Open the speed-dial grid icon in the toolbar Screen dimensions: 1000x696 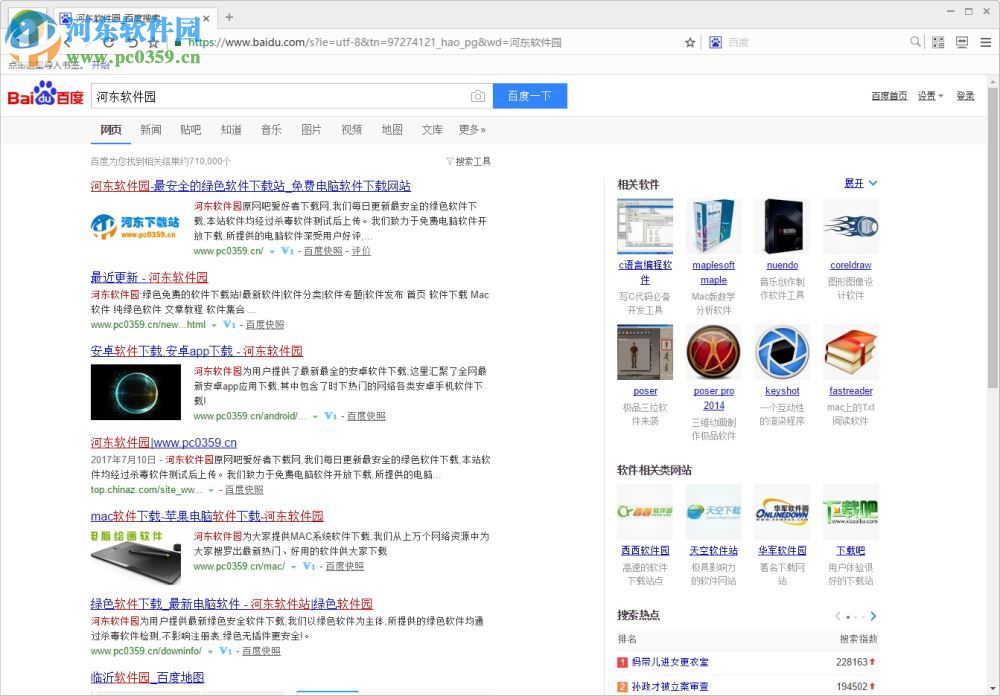pyautogui.click(x=937, y=42)
